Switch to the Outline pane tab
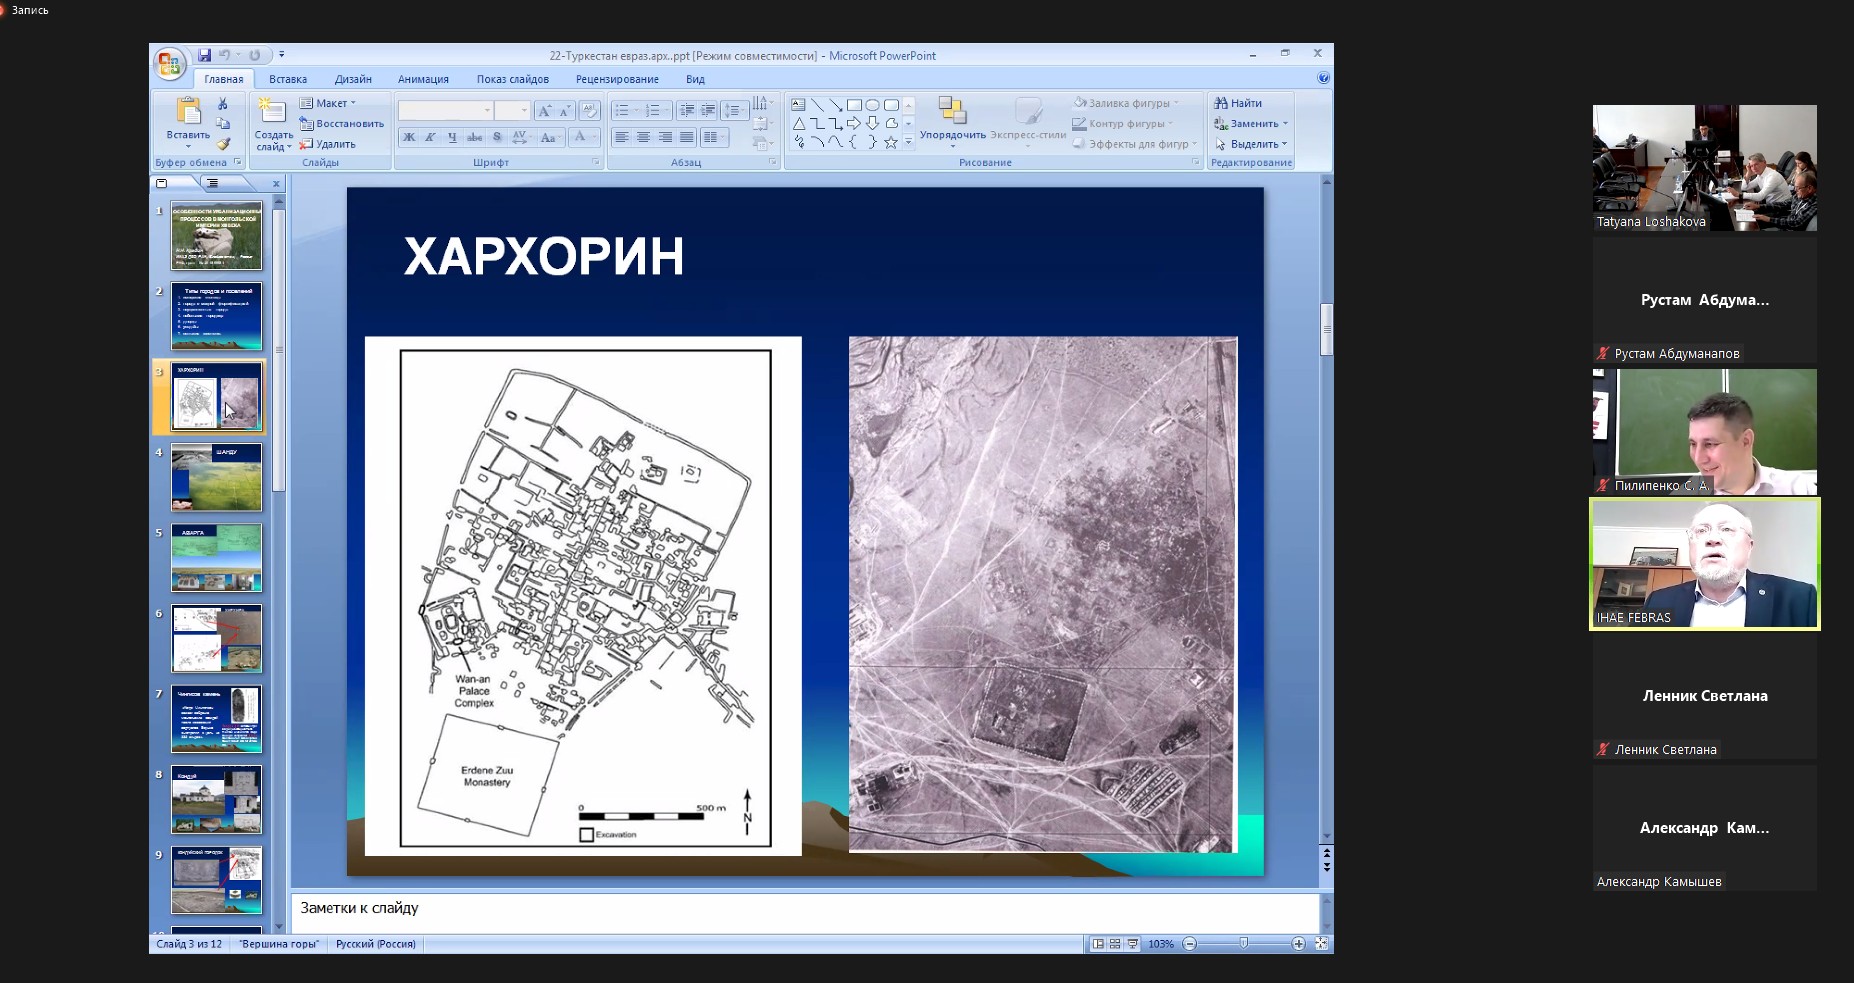Screen dimensions: 1854x983 coord(213,183)
